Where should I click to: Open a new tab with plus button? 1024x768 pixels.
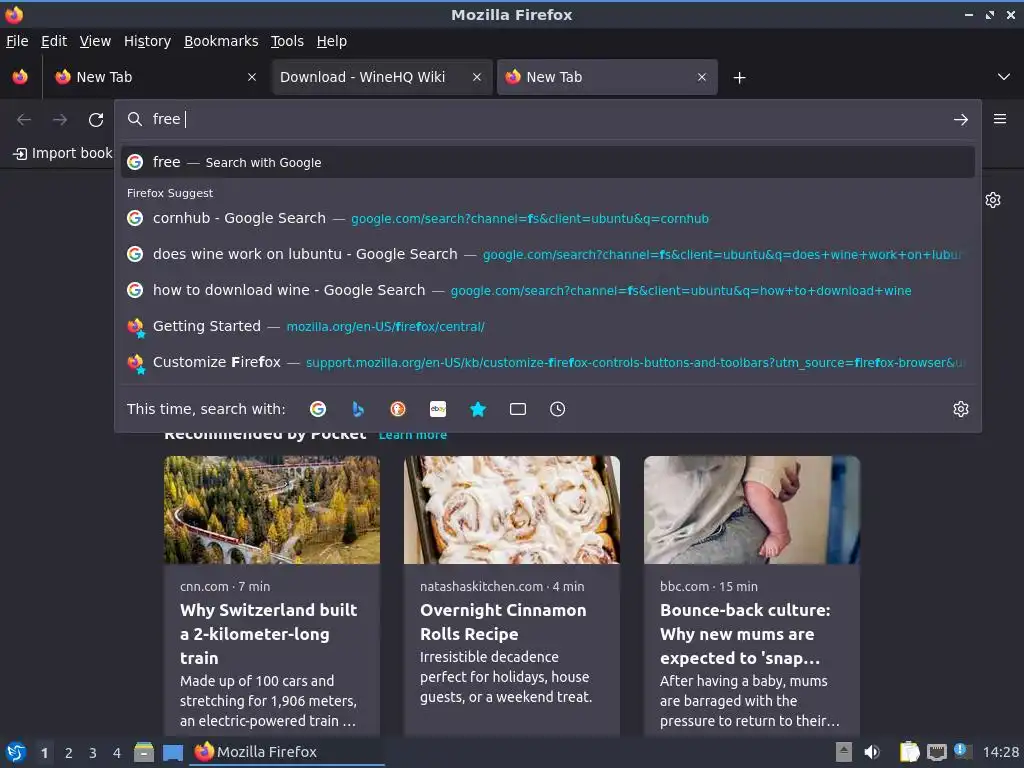(739, 78)
